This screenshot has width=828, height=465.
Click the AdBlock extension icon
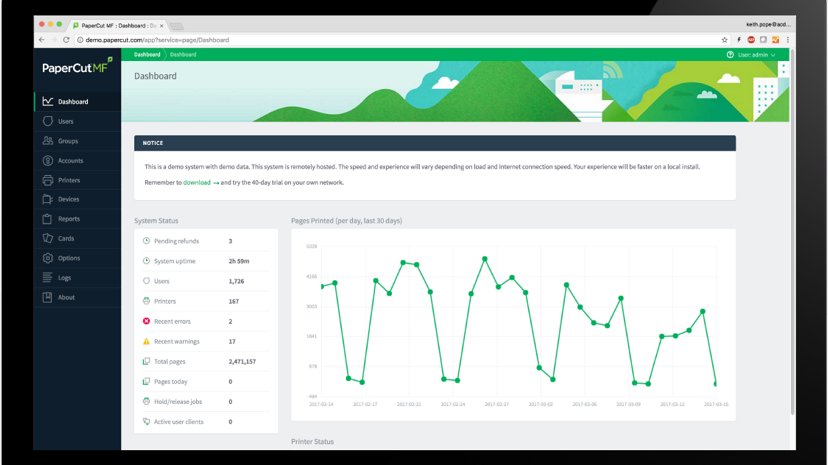[751, 40]
